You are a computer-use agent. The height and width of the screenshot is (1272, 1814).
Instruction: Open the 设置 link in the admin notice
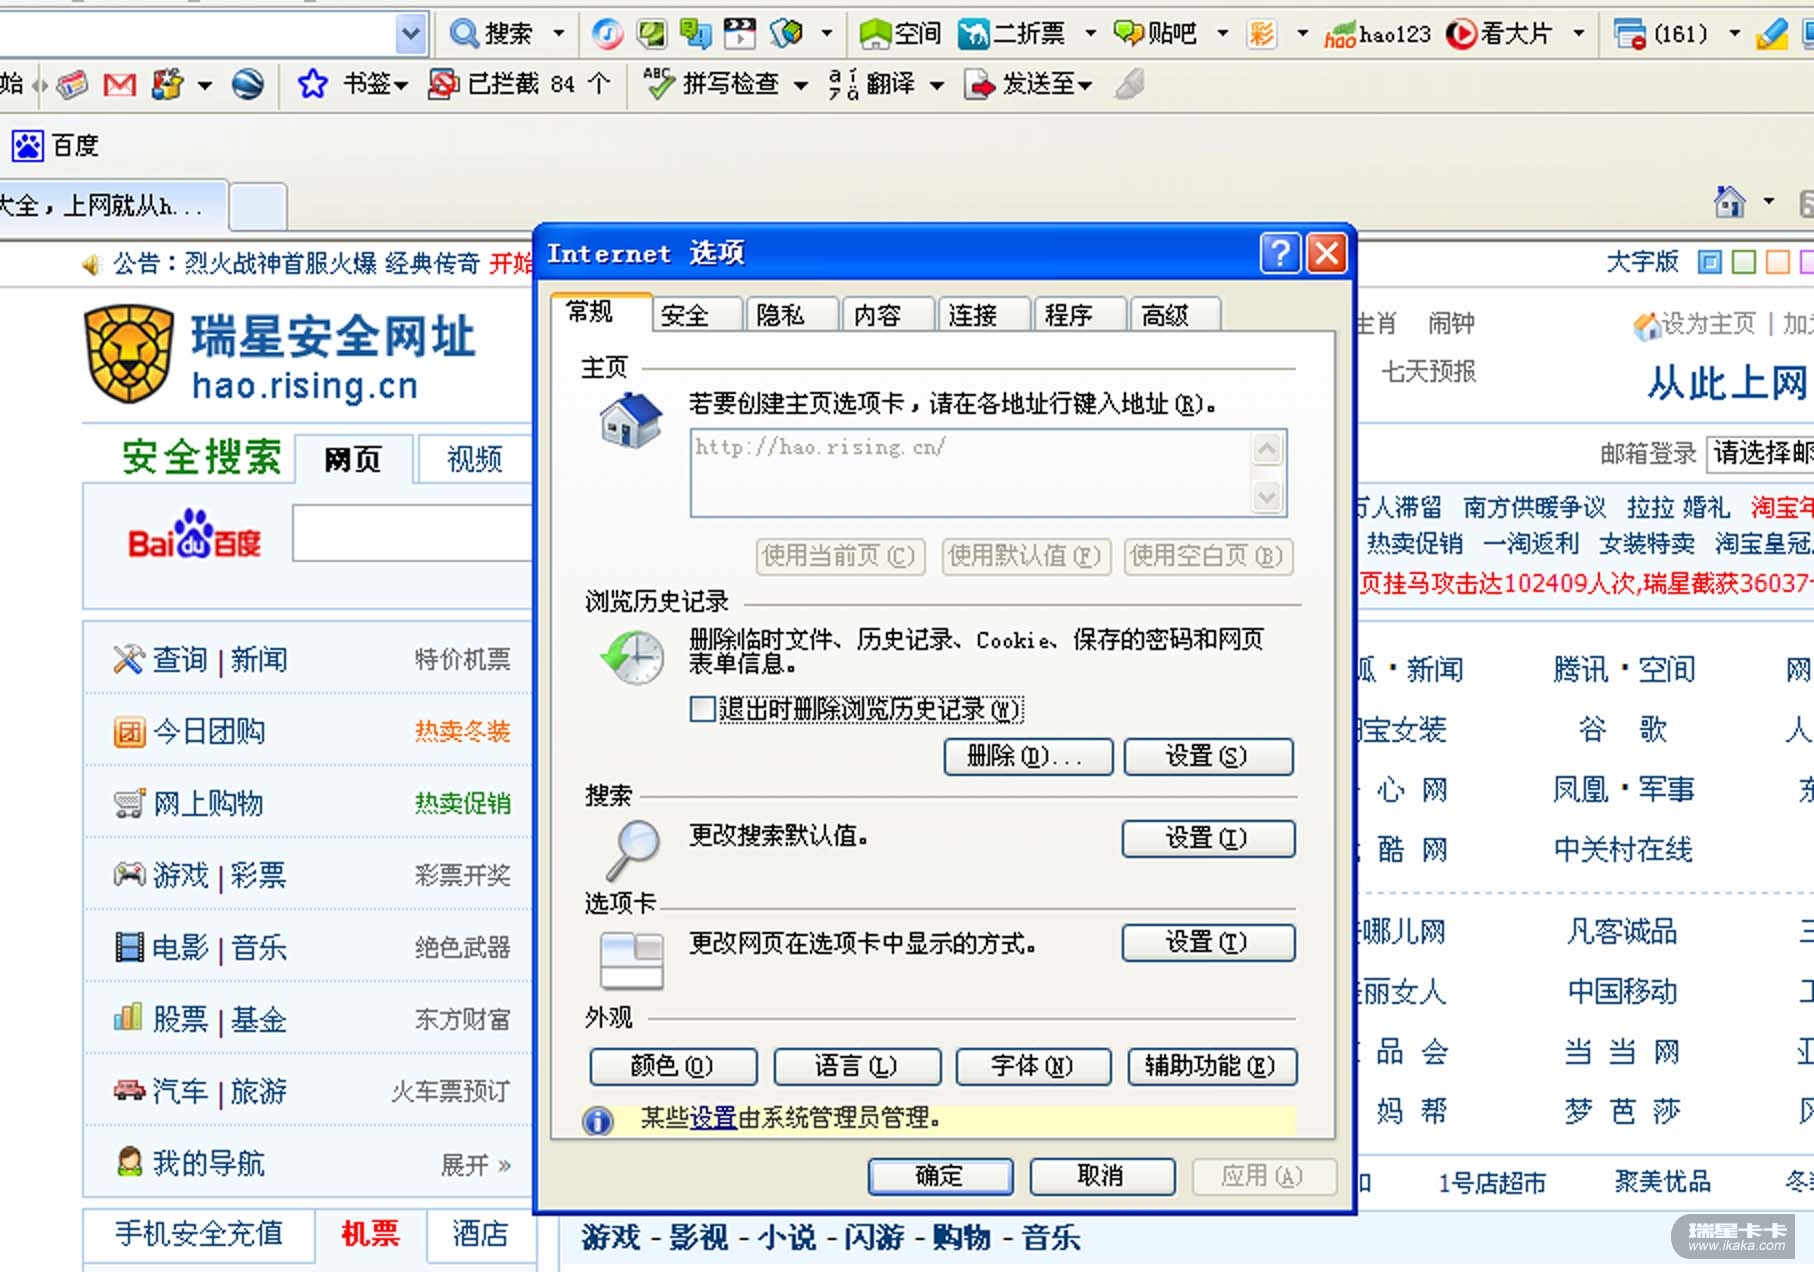tap(713, 1118)
